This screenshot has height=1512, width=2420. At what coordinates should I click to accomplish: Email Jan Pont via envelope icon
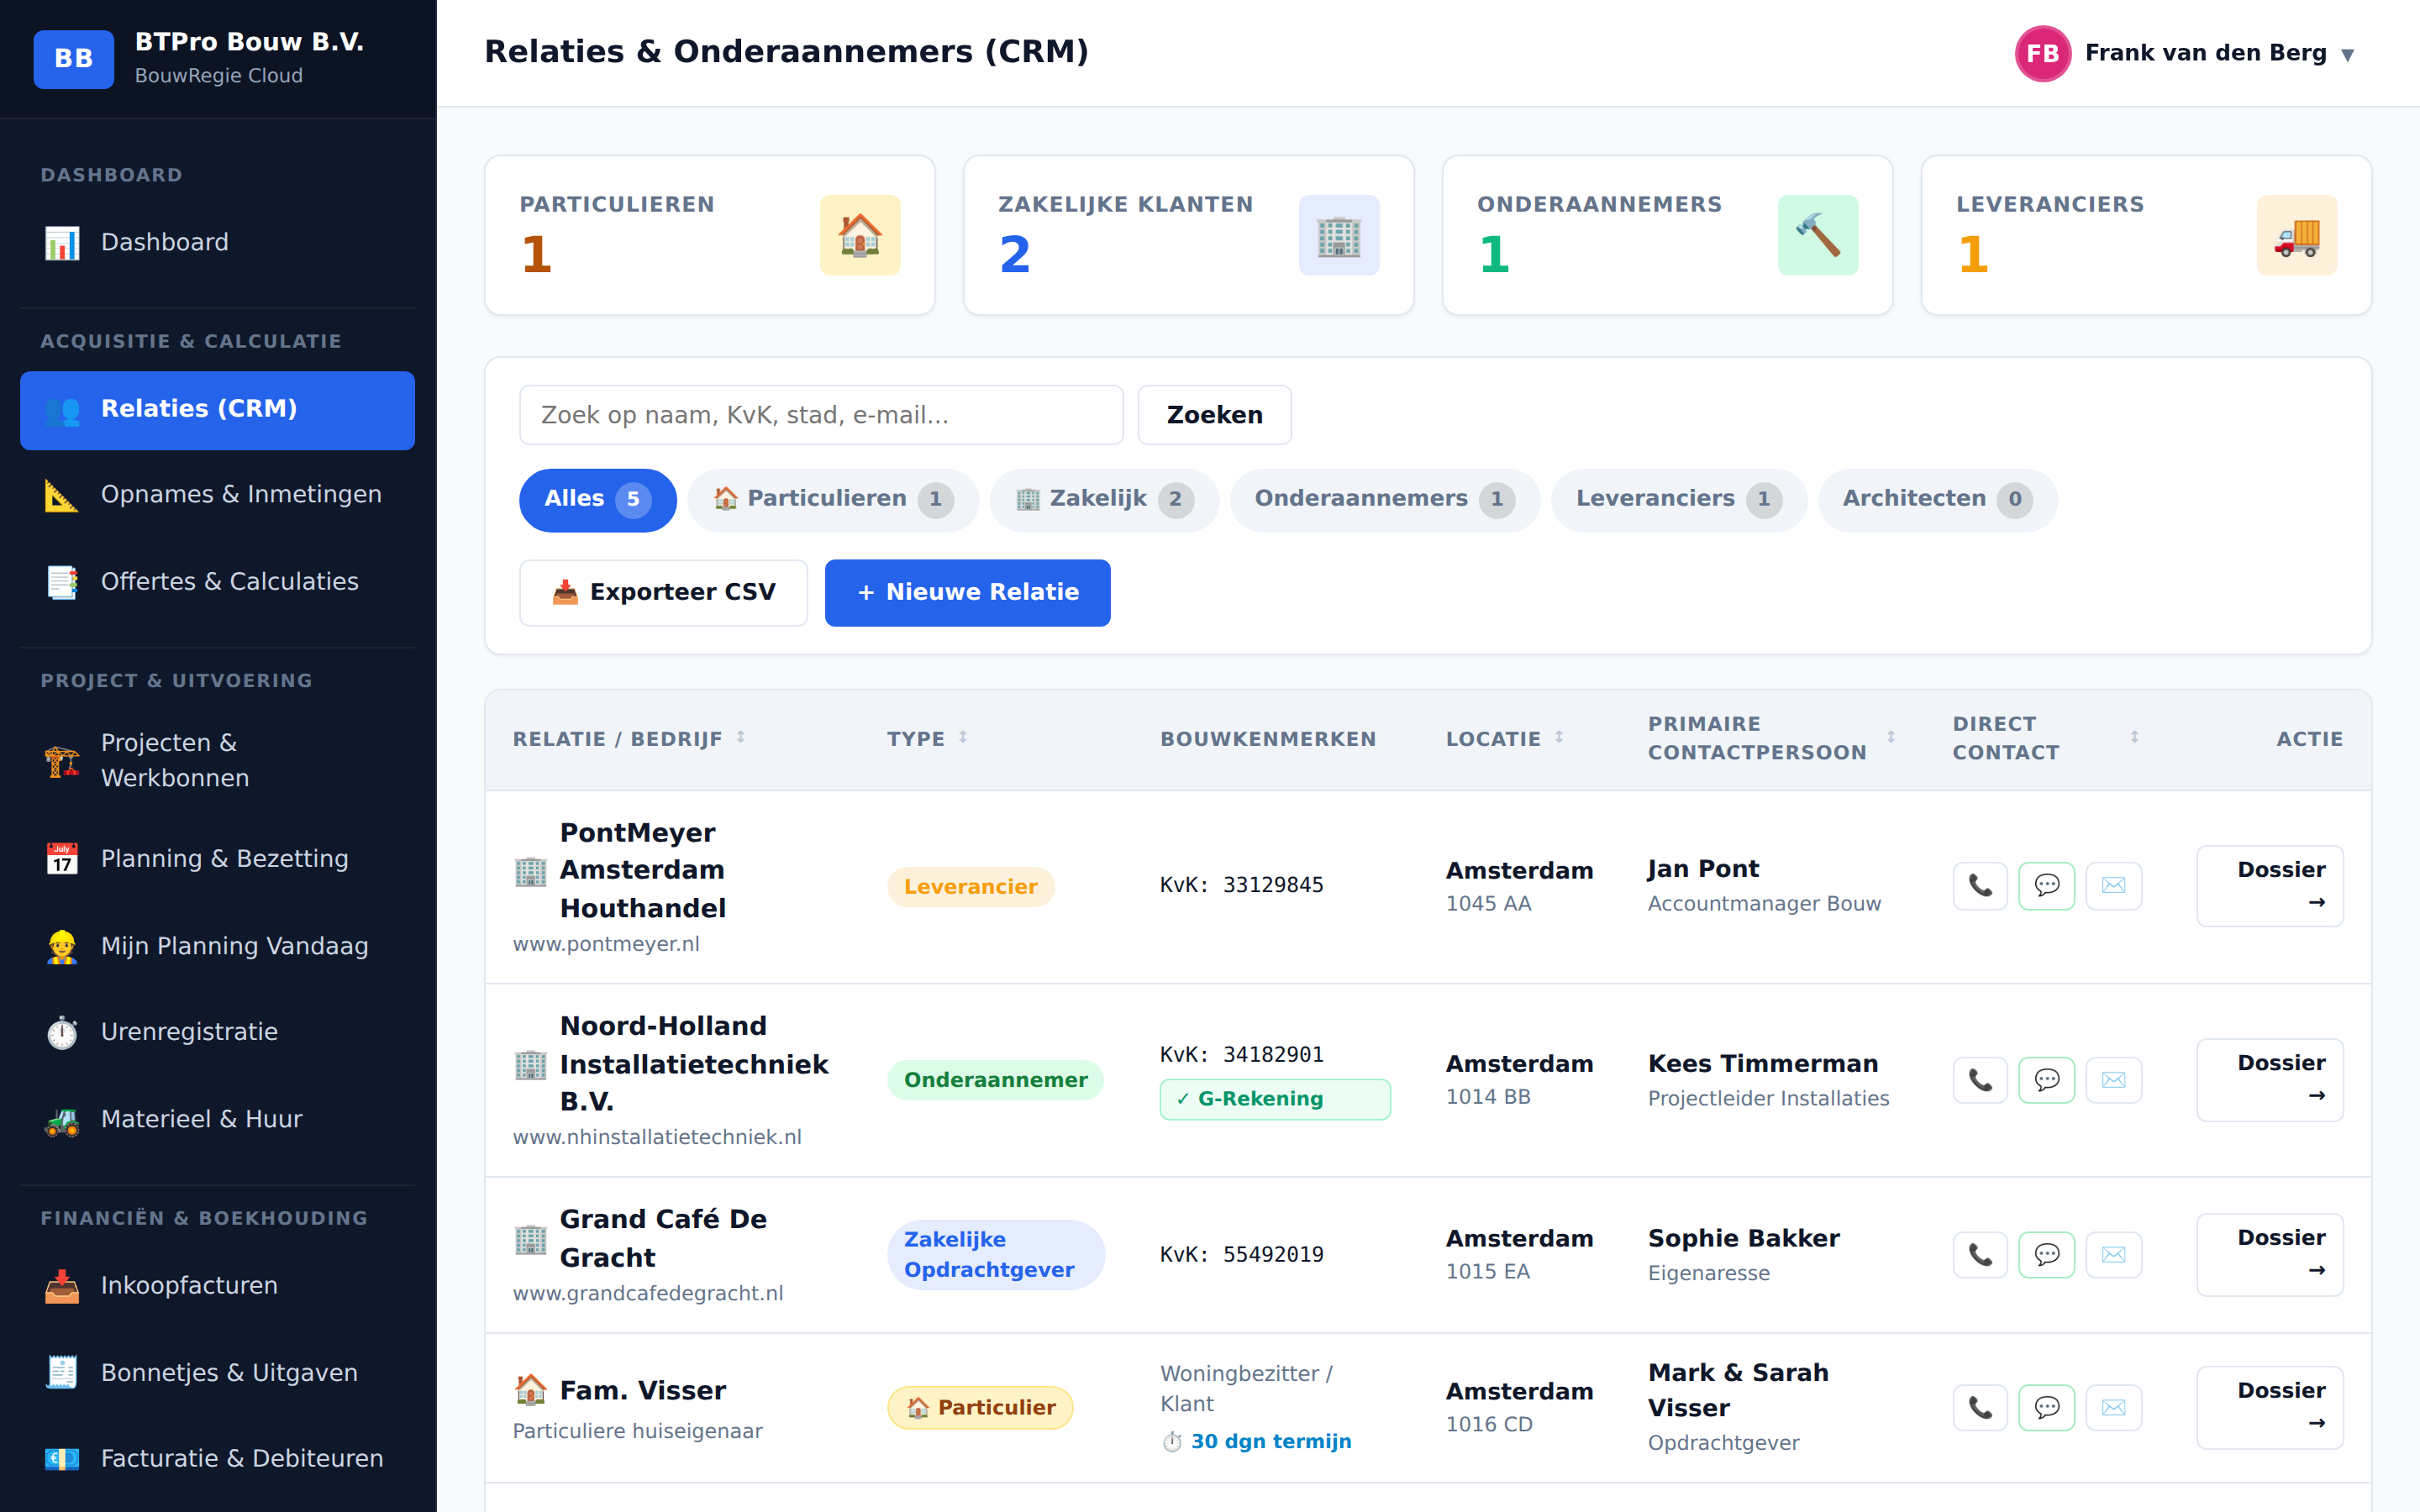[x=2114, y=886]
